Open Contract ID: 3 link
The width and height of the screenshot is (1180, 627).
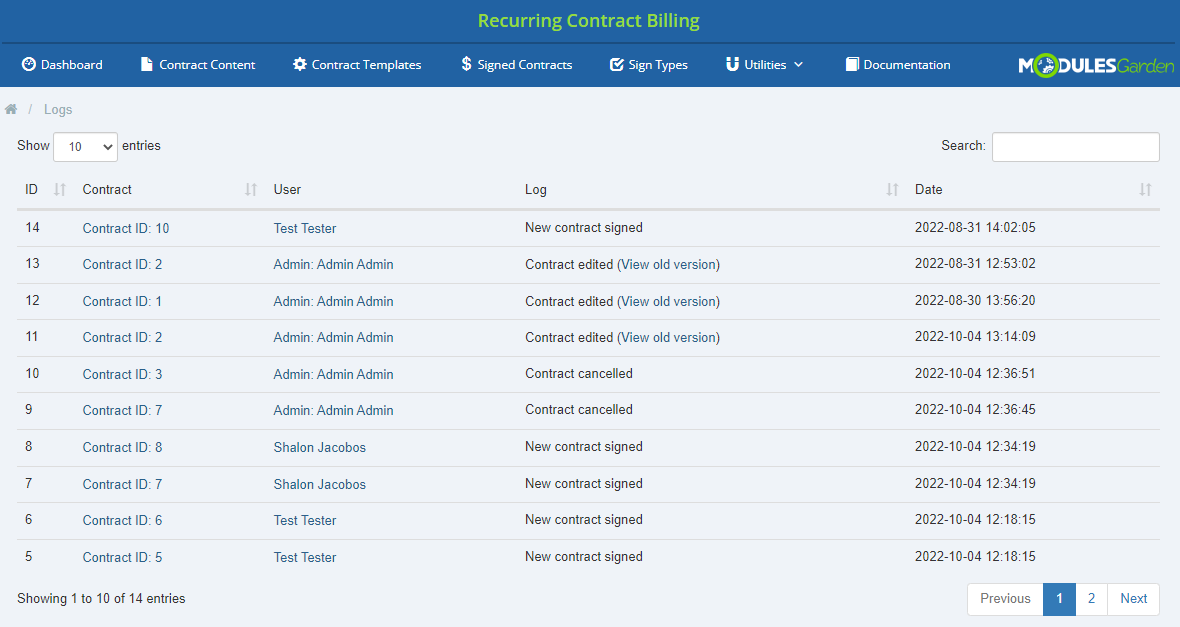point(122,374)
